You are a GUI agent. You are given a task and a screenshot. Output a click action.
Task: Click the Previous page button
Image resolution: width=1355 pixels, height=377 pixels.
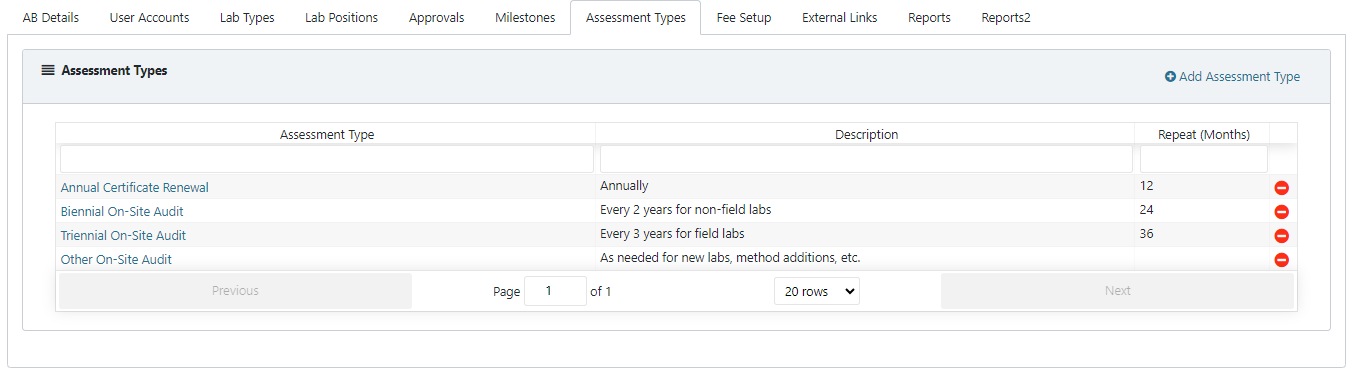(x=235, y=291)
